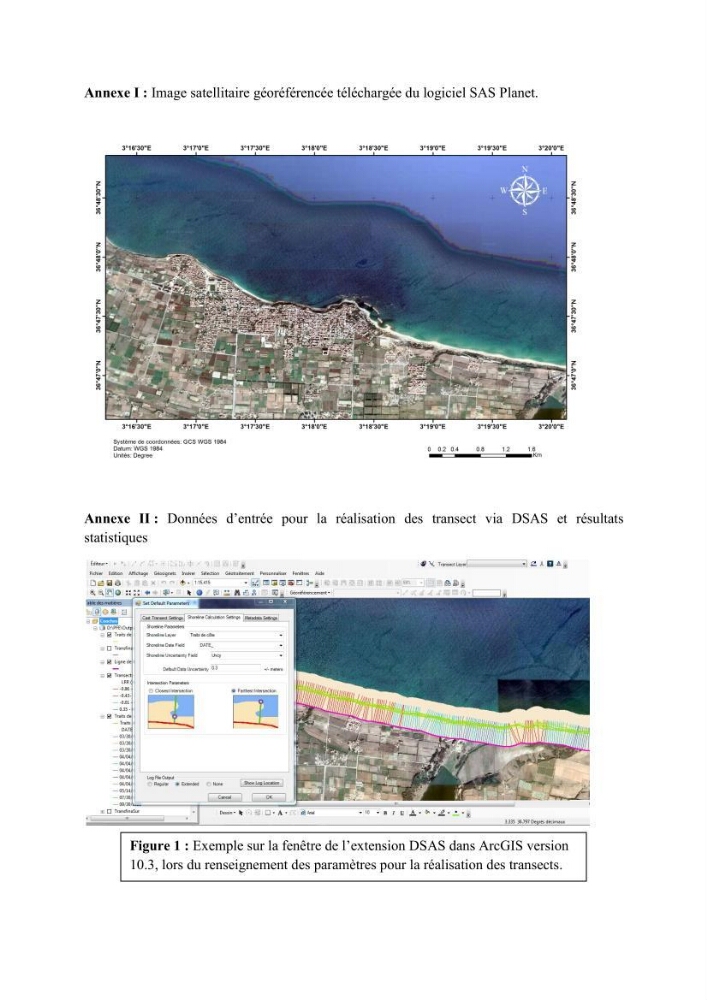707x1000 pixels.
Task: Open the Éditeur dropdown menu
Action: pos(99,563)
